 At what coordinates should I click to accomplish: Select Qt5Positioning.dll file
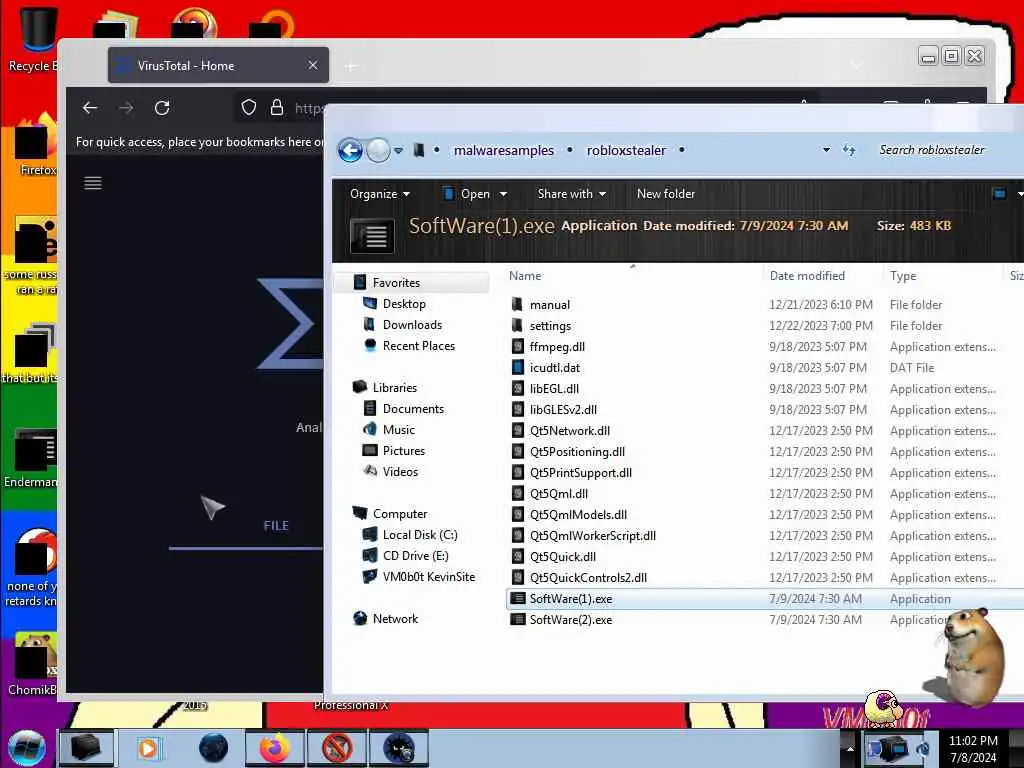click(577, 451)
